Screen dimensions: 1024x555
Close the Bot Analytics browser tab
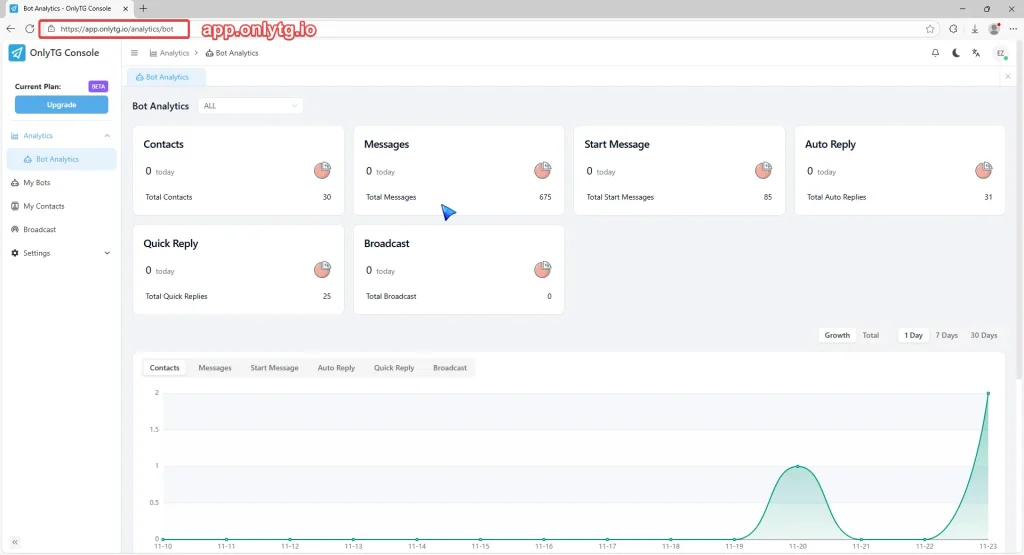(125, 8)
